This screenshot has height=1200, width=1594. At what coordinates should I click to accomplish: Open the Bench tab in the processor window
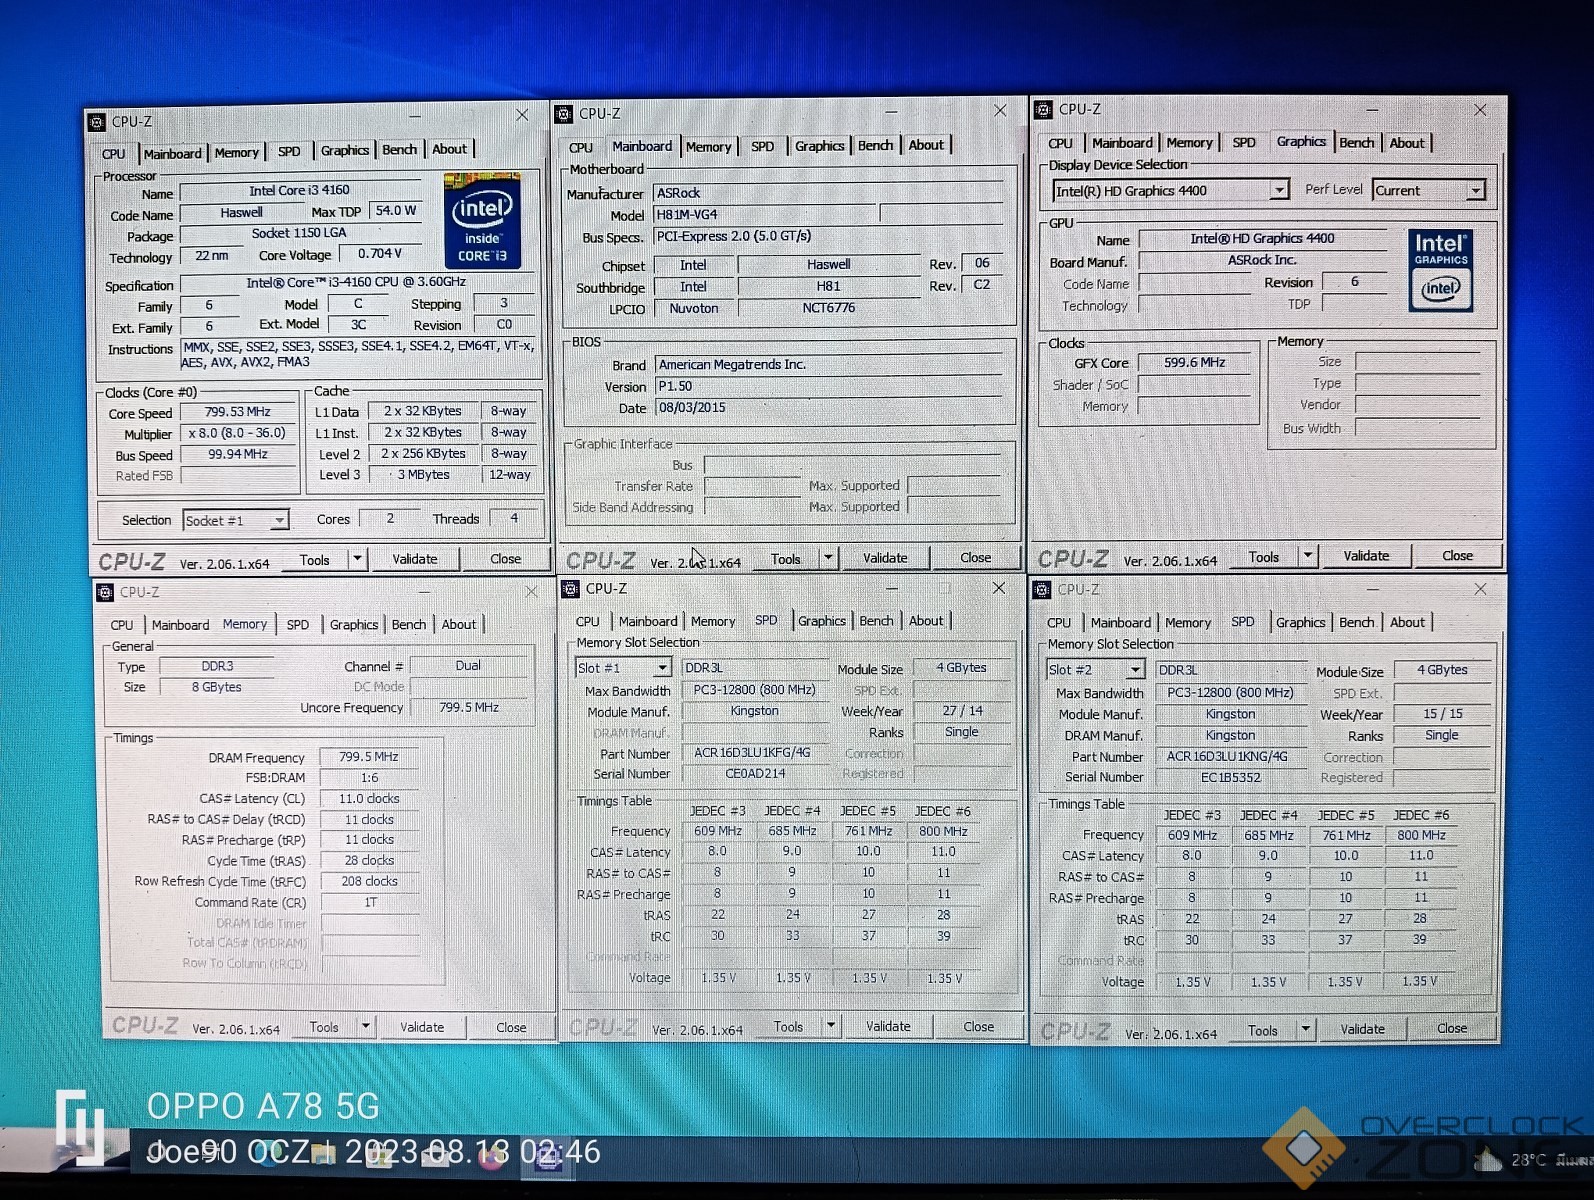click(x=400, y=150)
